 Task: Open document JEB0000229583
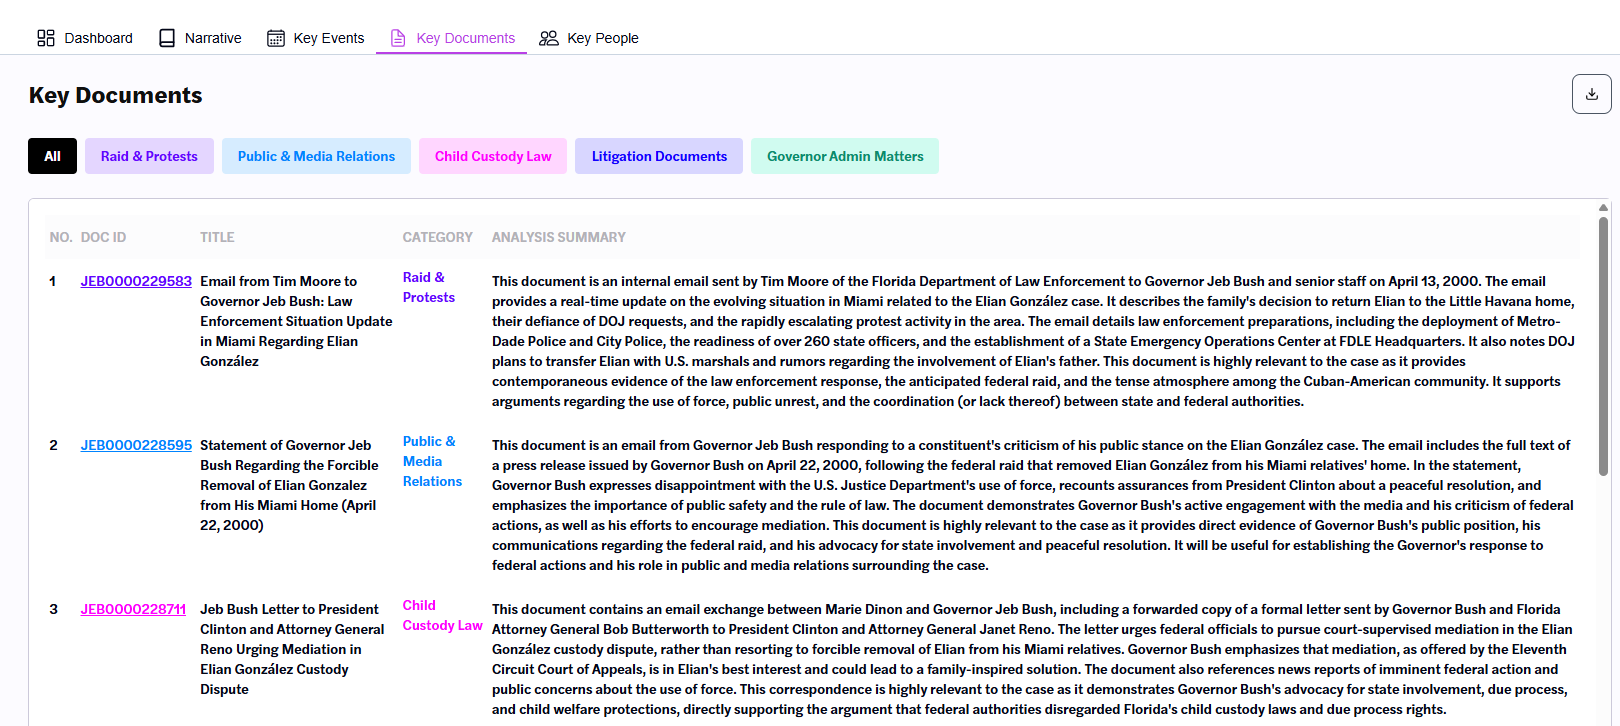pos(136,281)
